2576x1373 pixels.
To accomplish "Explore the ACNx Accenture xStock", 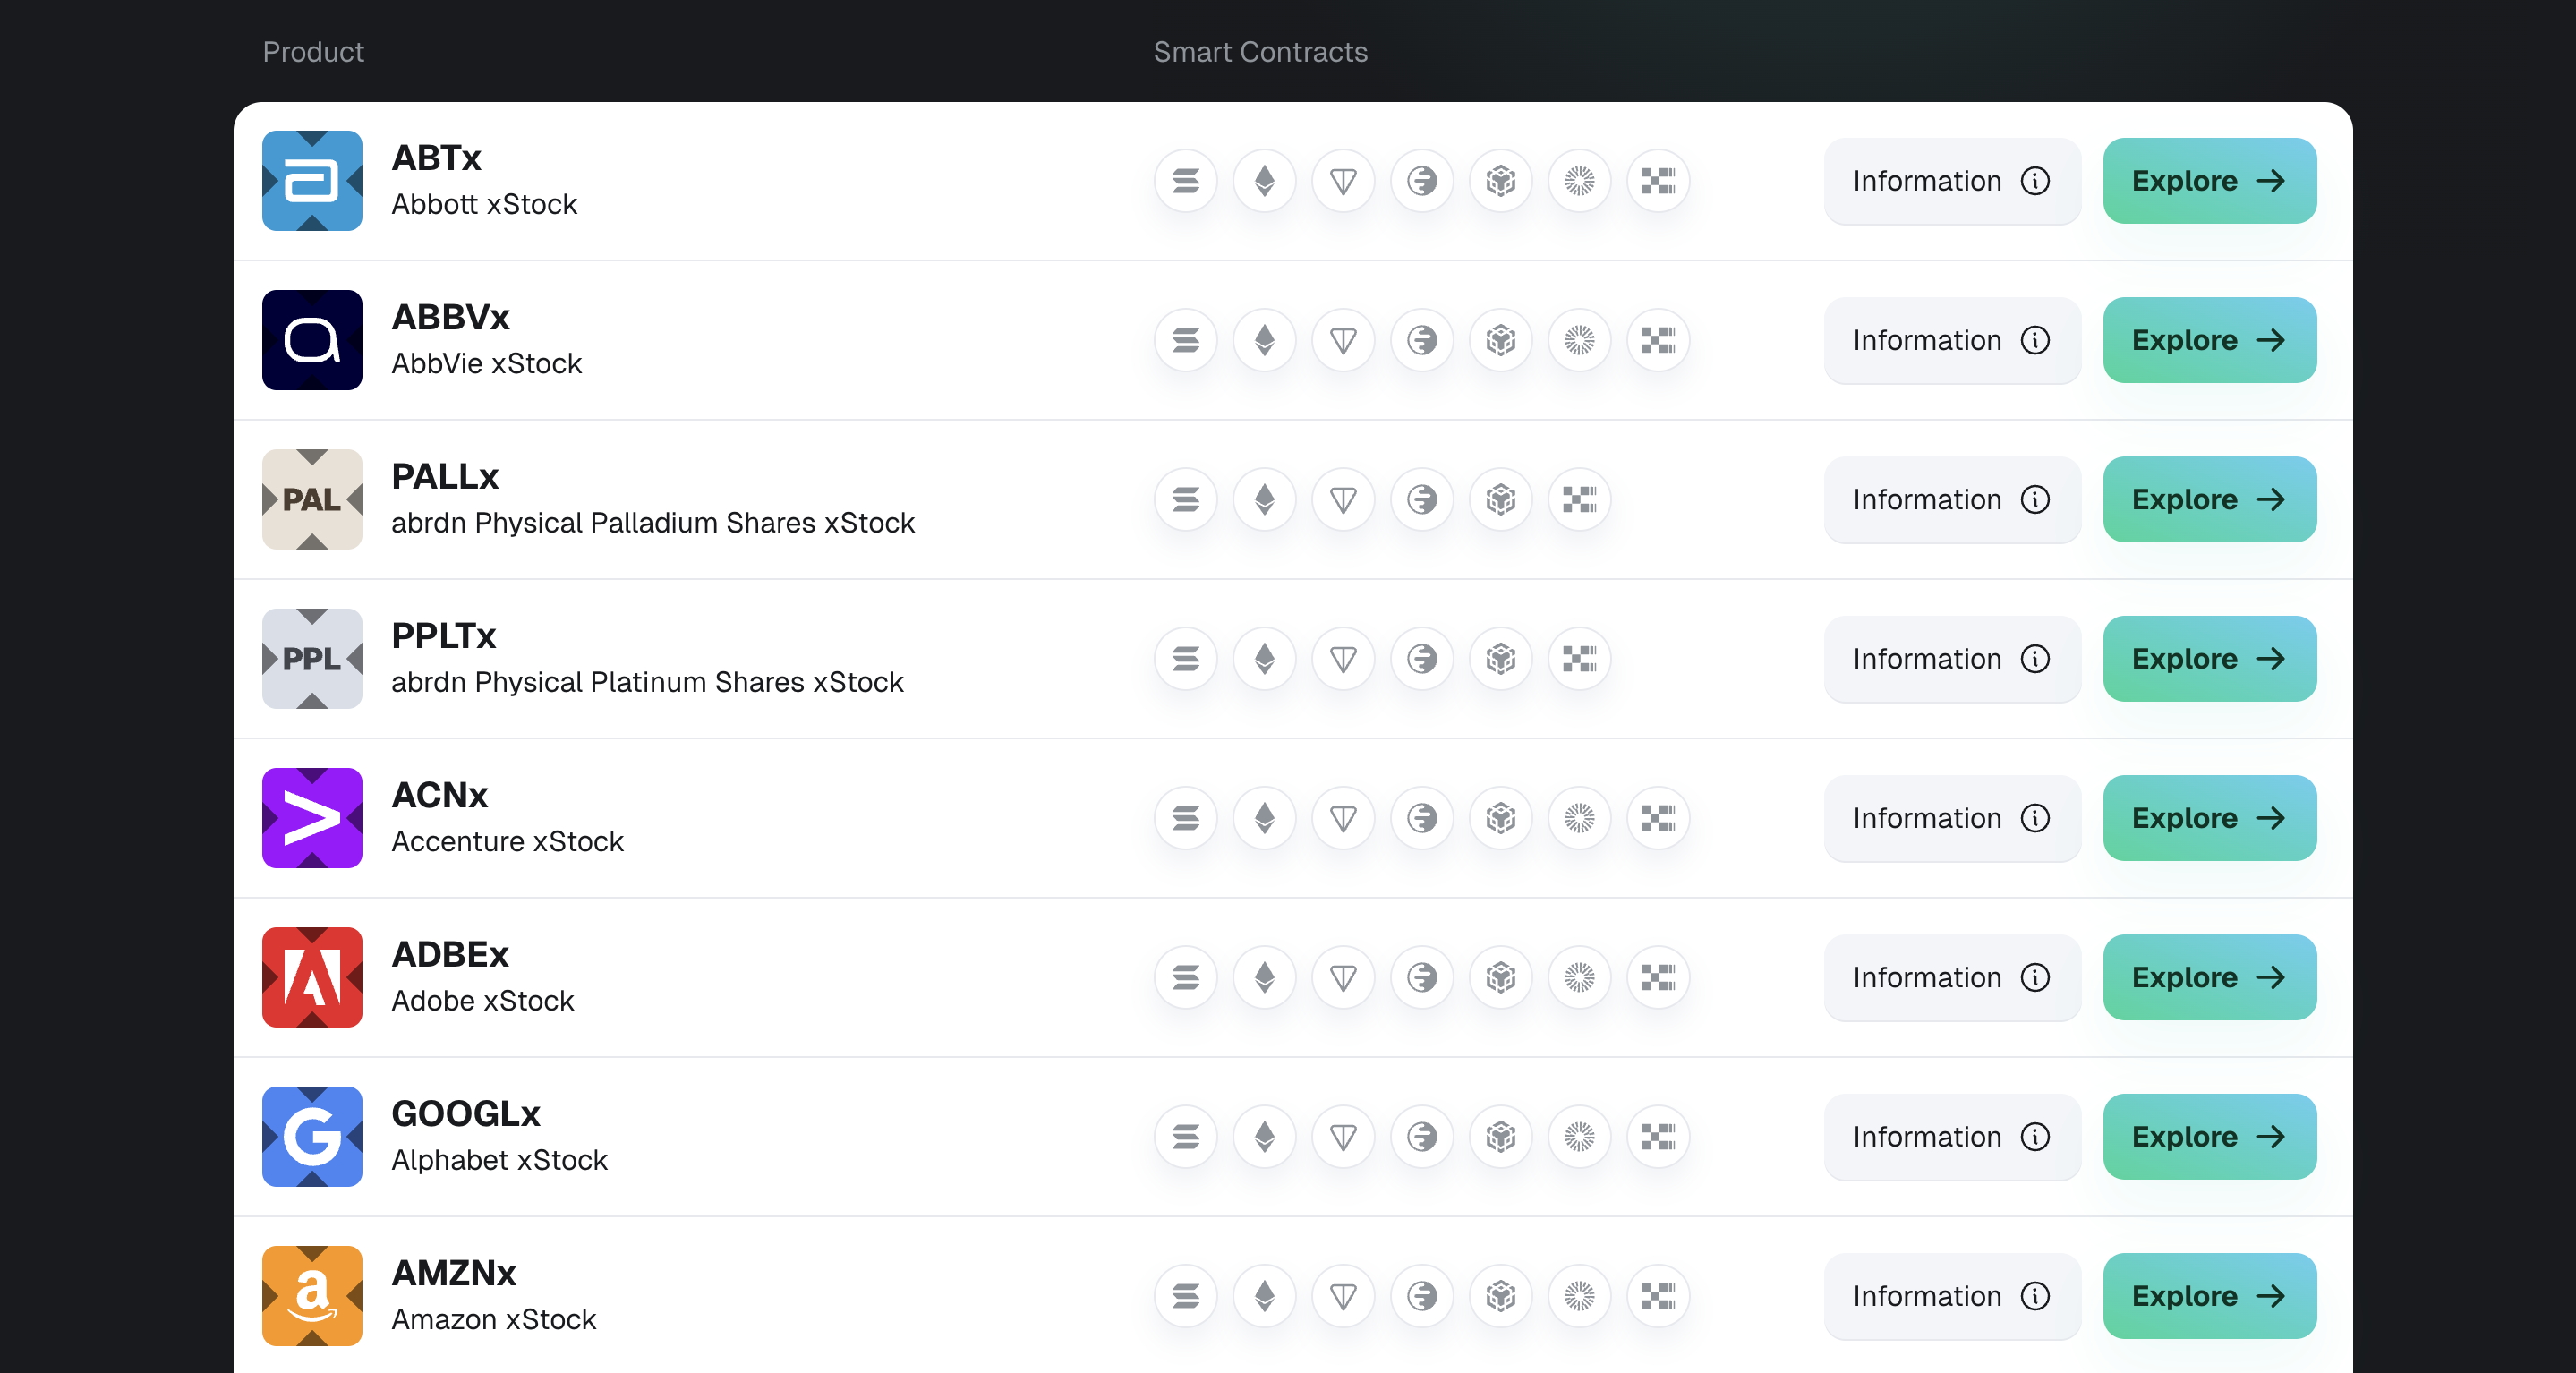I will click(x=2209, y=818).
